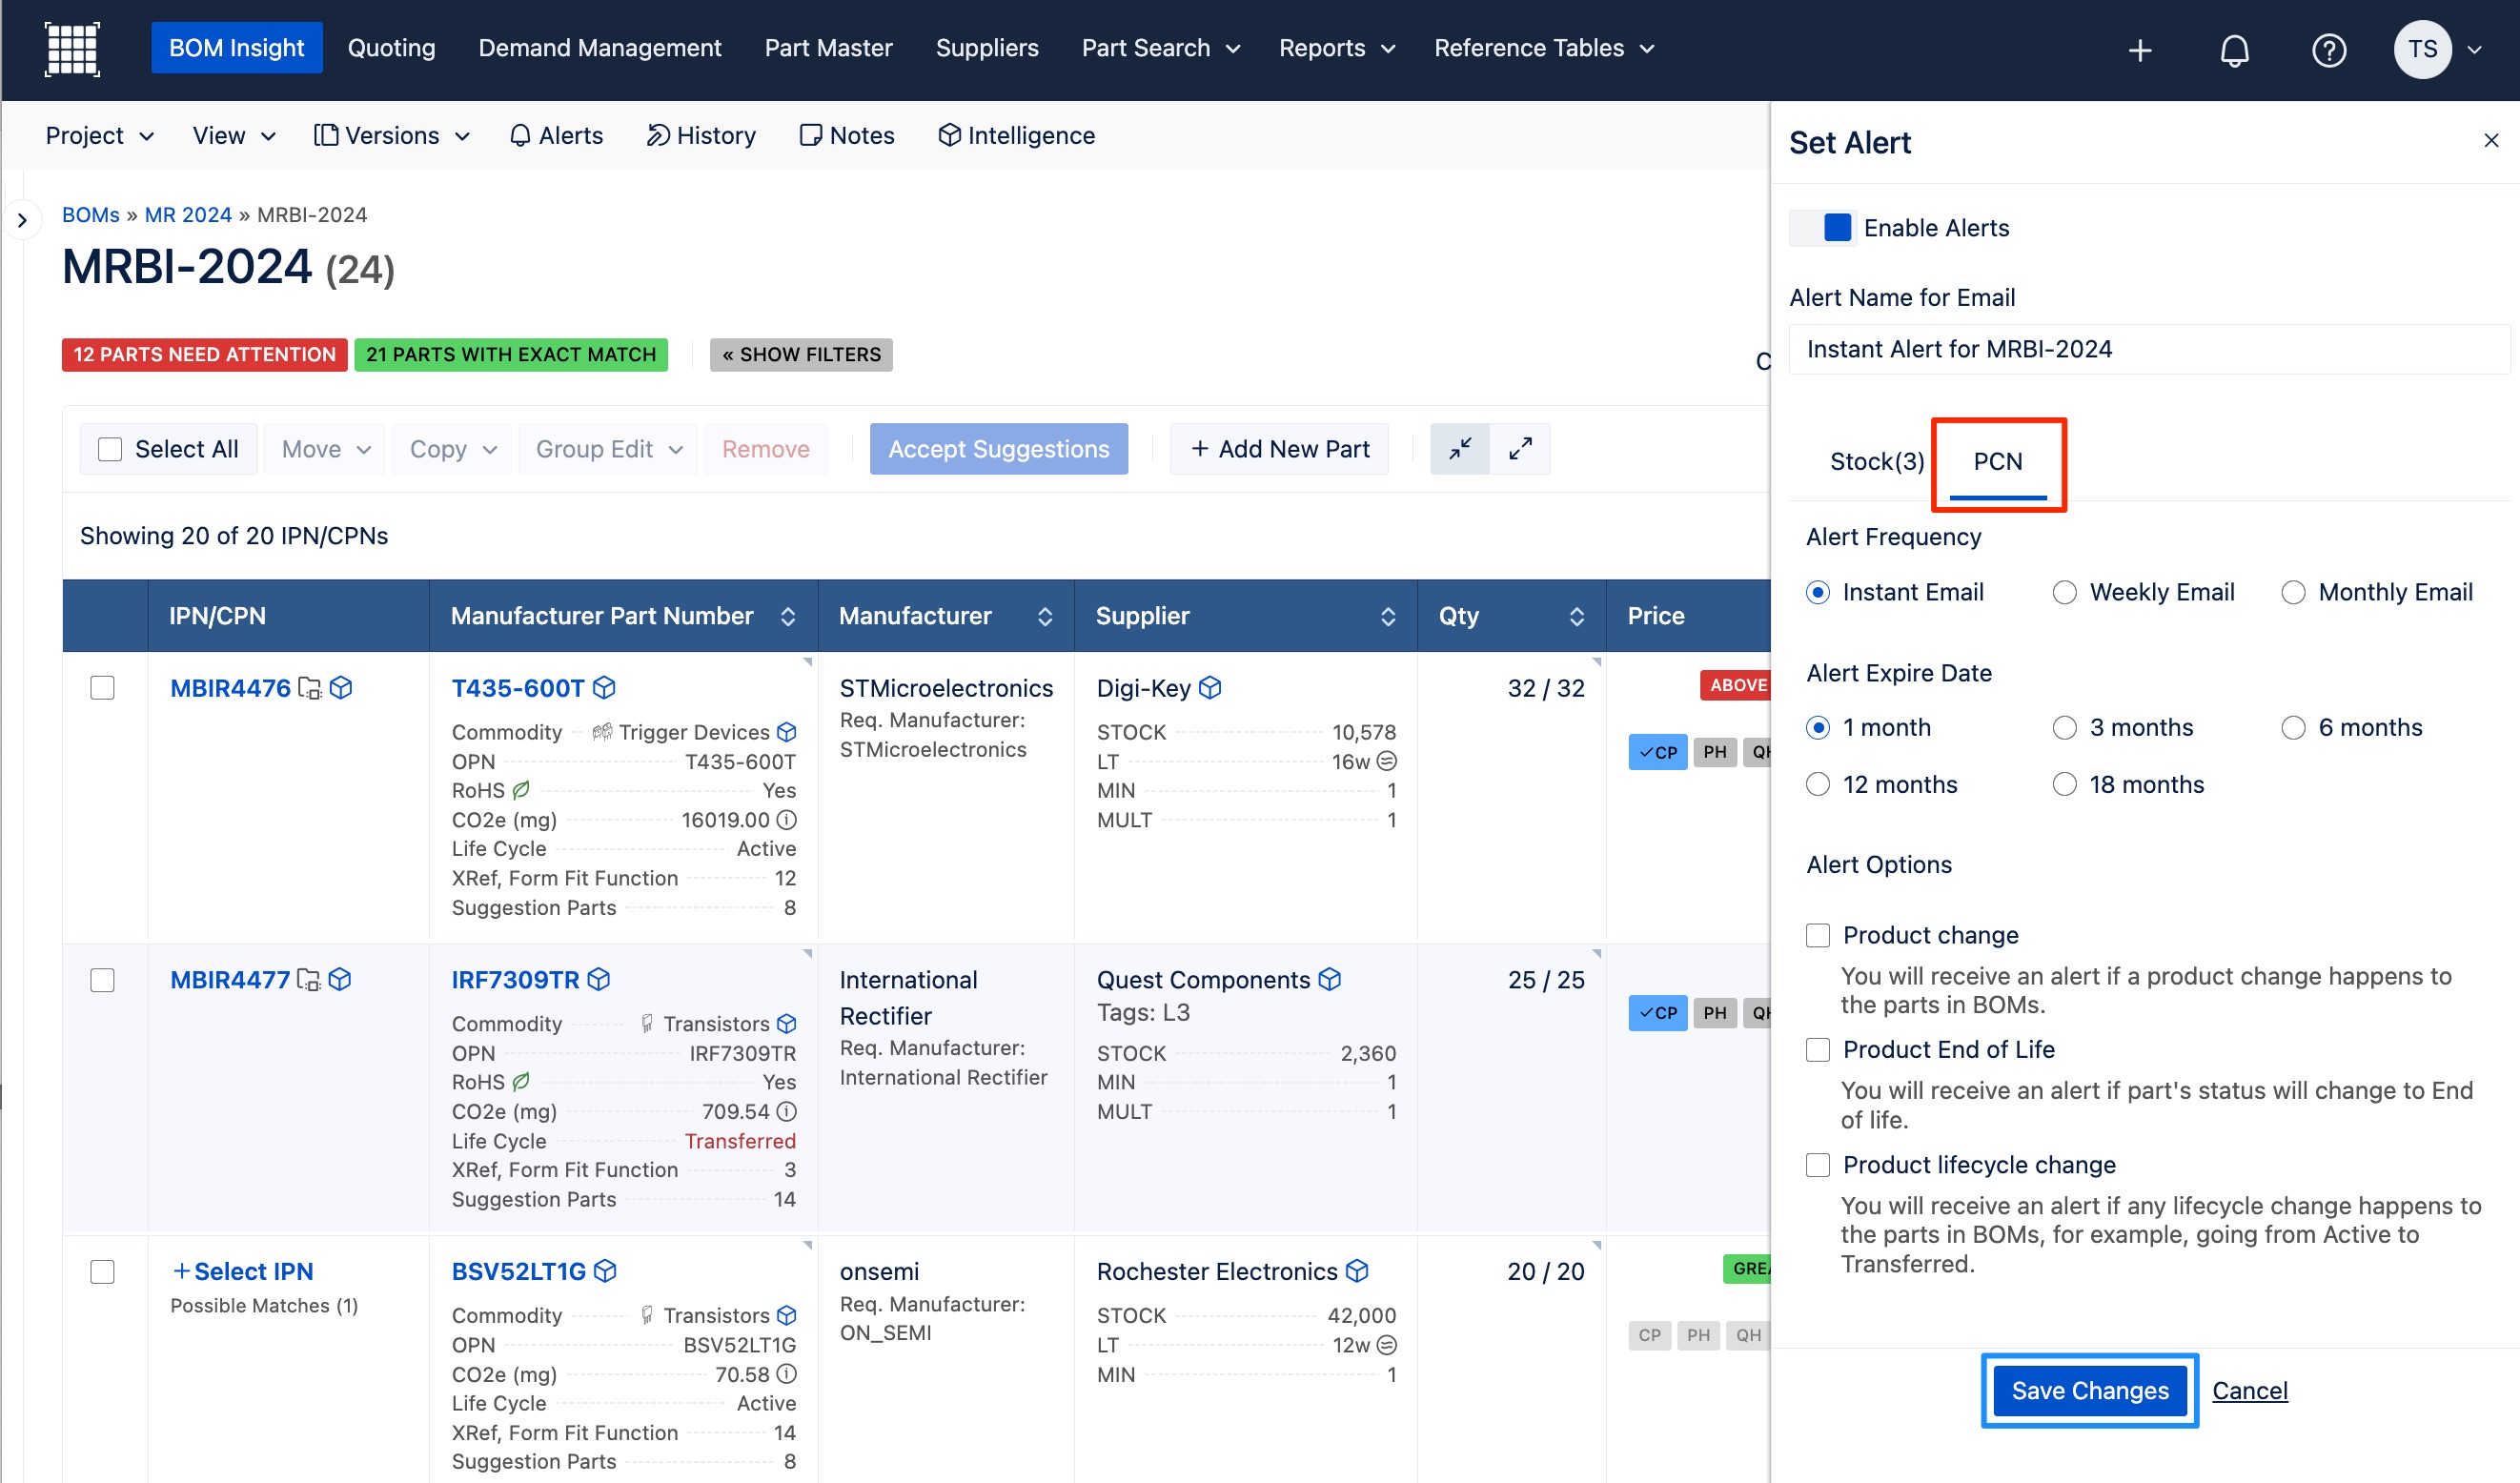The width and height of the screenshot is (2520, 1483).
Task: Click the cube icon beside Digi-Key supplier
Action: click(x=1210, y=688)
